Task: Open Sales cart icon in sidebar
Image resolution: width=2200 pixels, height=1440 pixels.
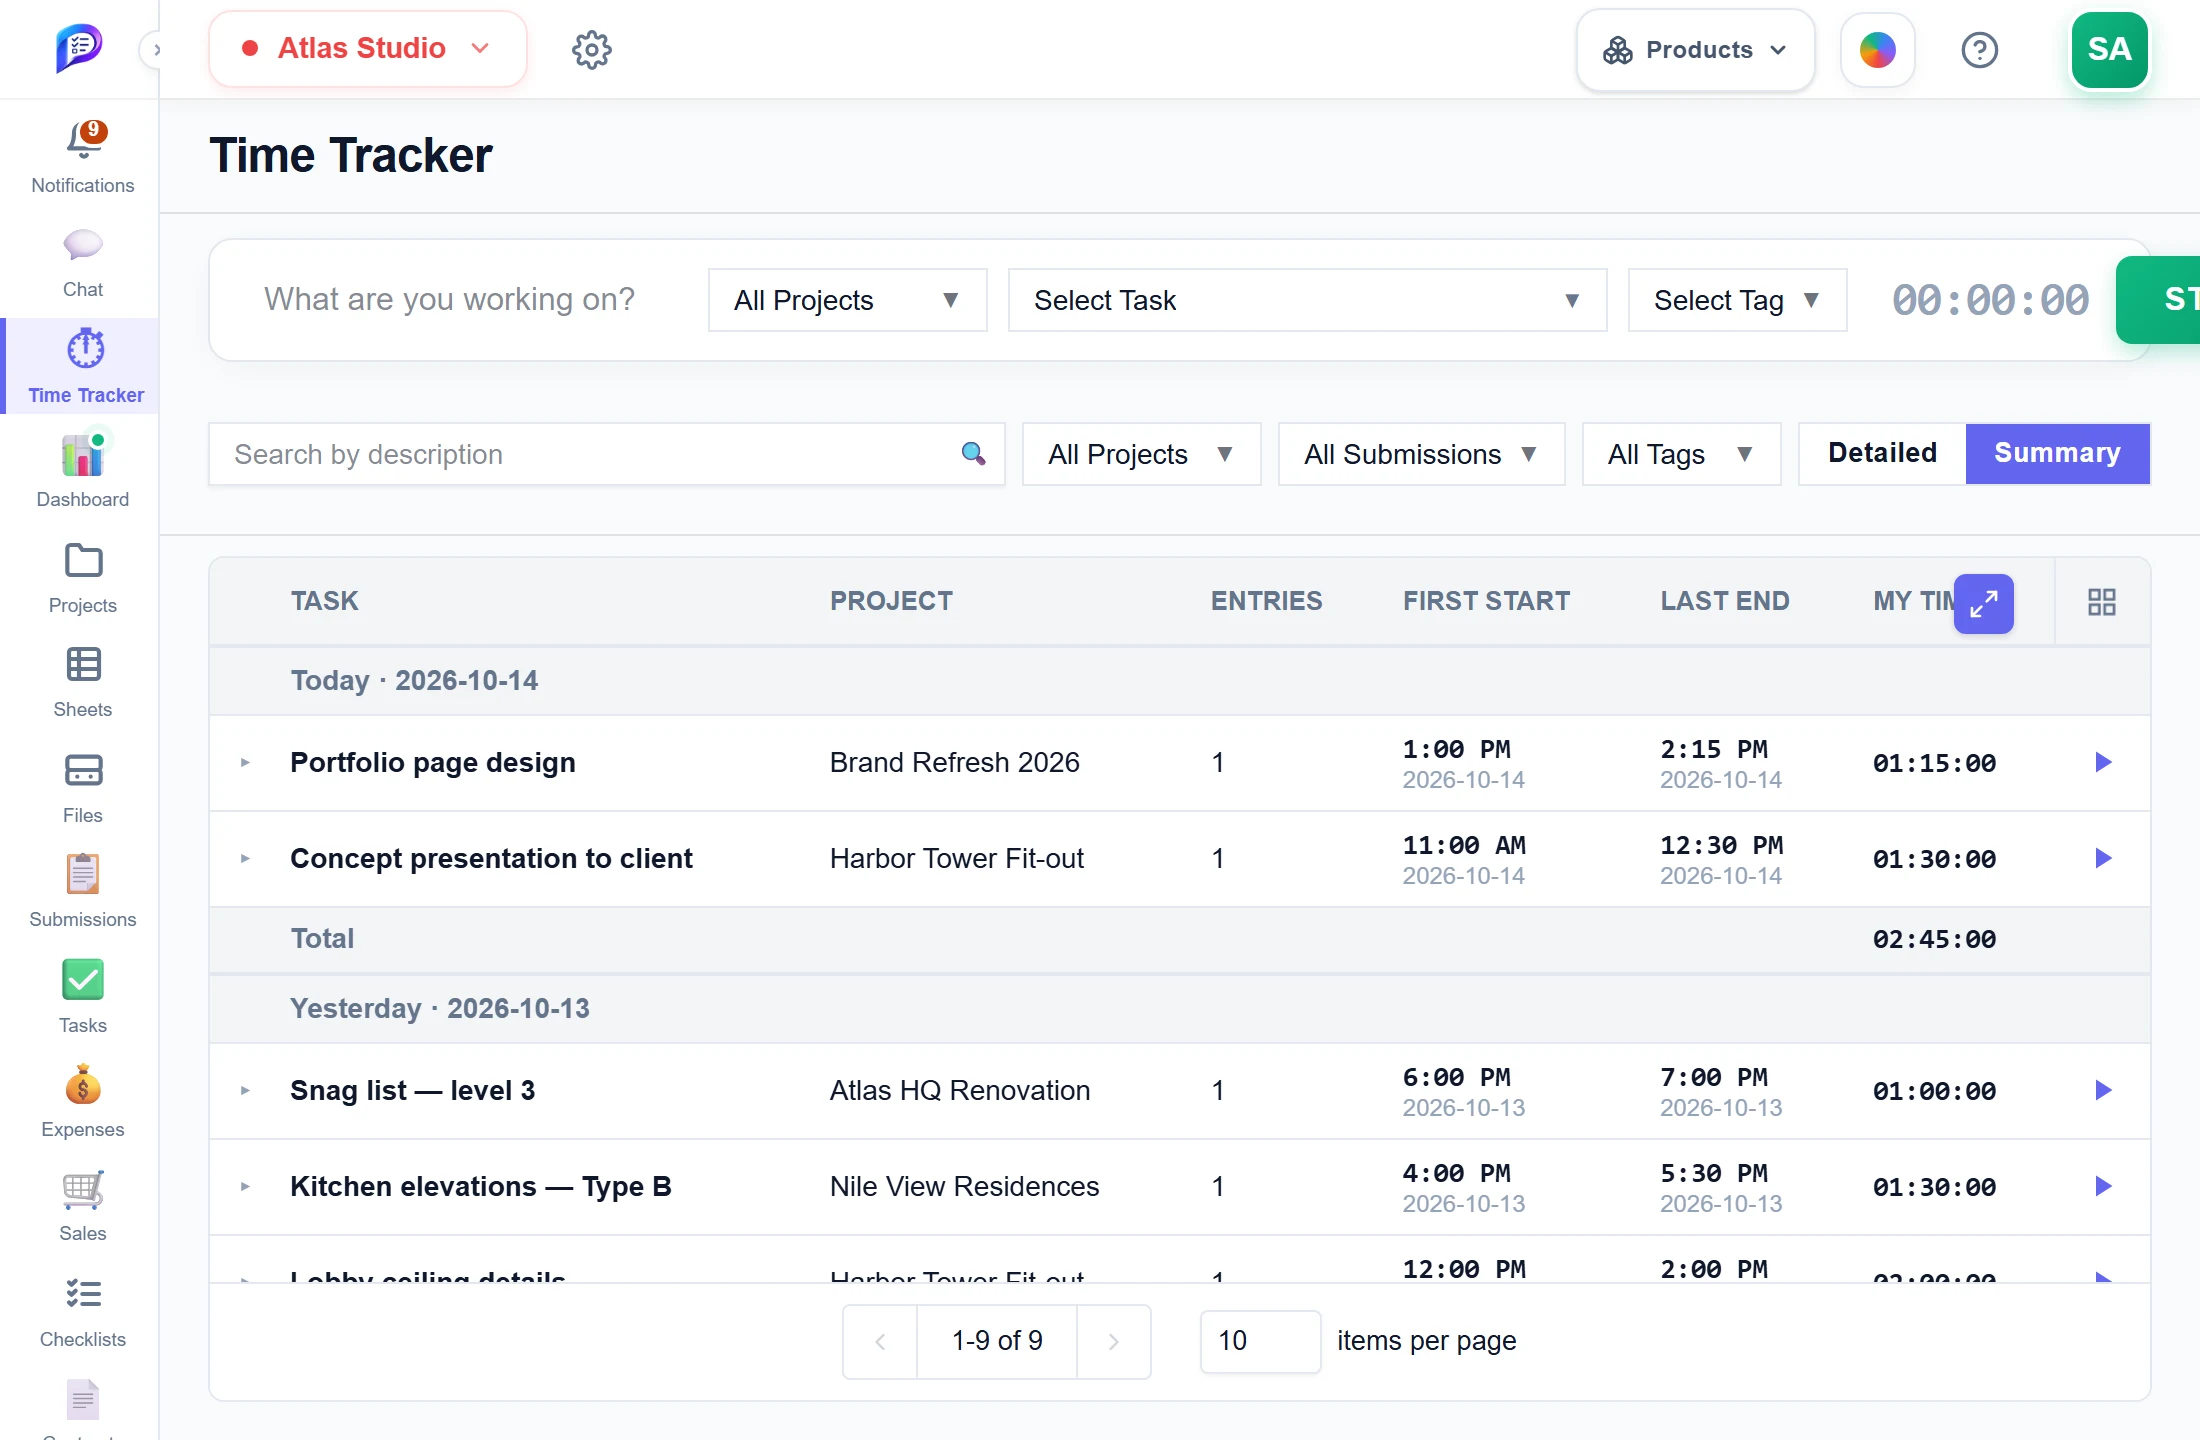Action: tap(83, 1190)
